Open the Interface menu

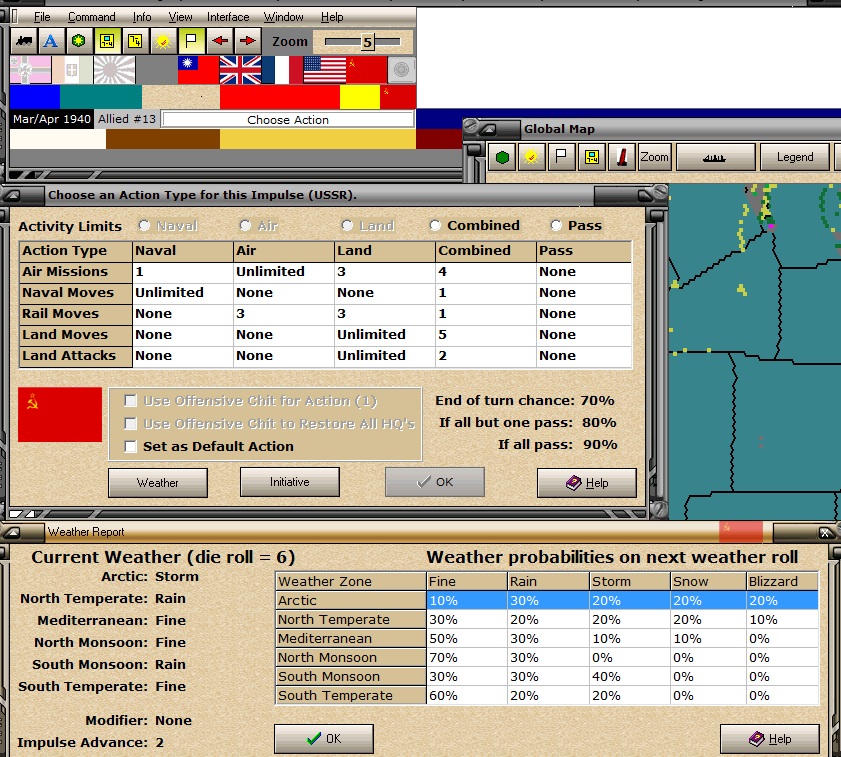coord(228,17)
